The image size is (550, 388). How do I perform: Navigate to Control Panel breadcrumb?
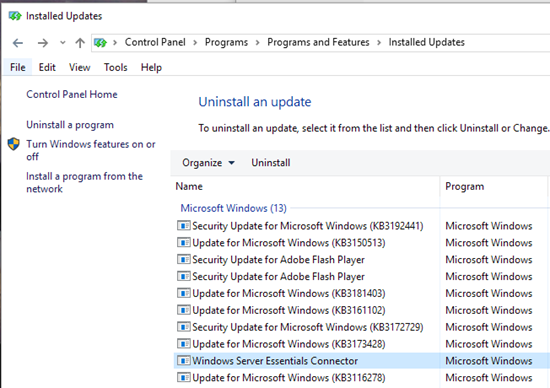point(155,42)
